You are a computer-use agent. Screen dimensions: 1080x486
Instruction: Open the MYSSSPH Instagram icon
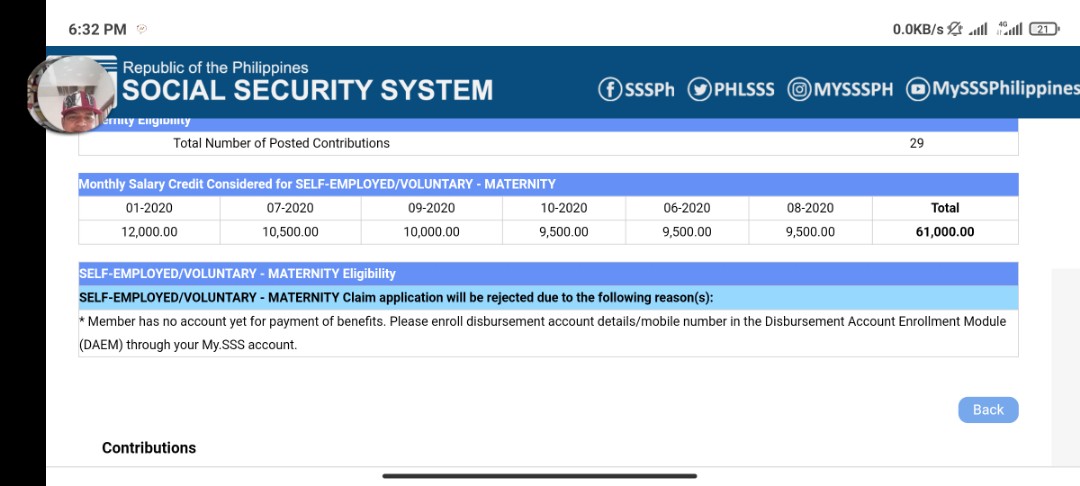[799, 89]
